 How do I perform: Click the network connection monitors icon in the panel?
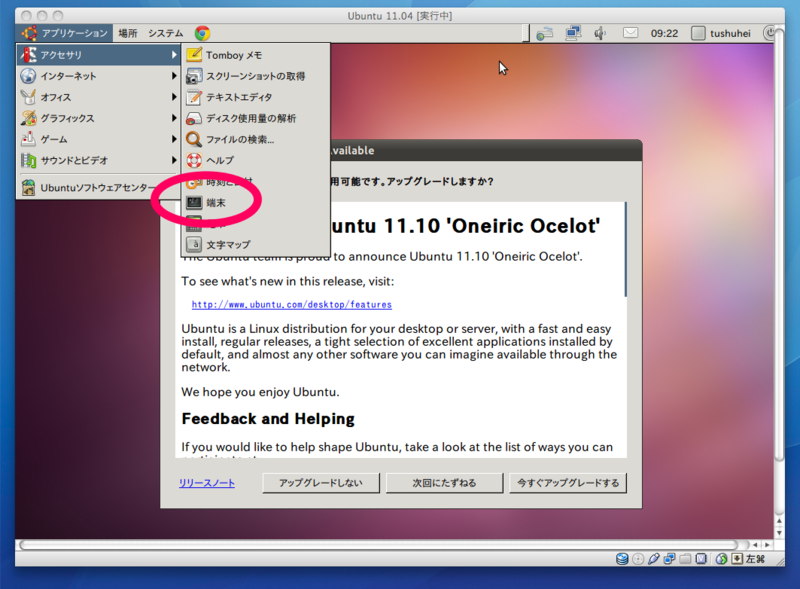coord(573,34)
